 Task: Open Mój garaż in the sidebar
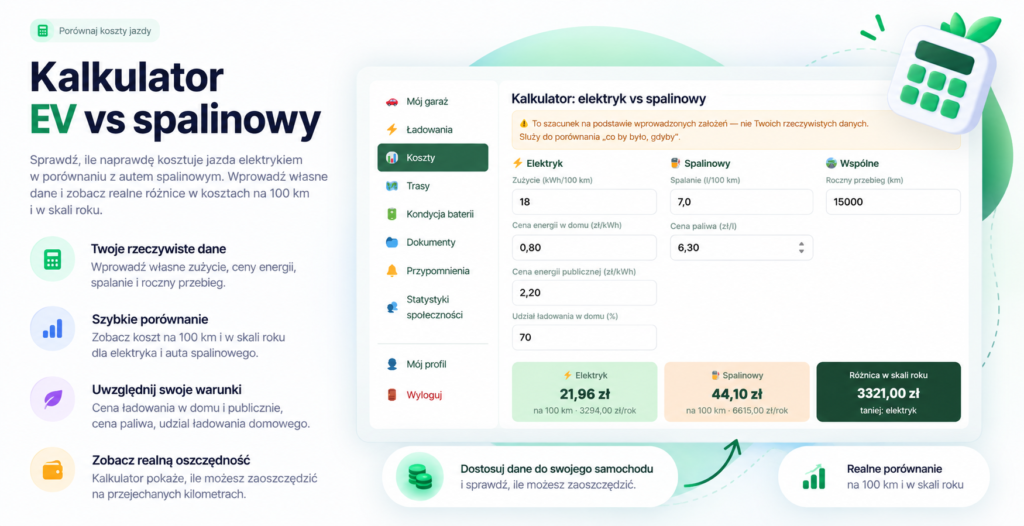click(432, 101)
